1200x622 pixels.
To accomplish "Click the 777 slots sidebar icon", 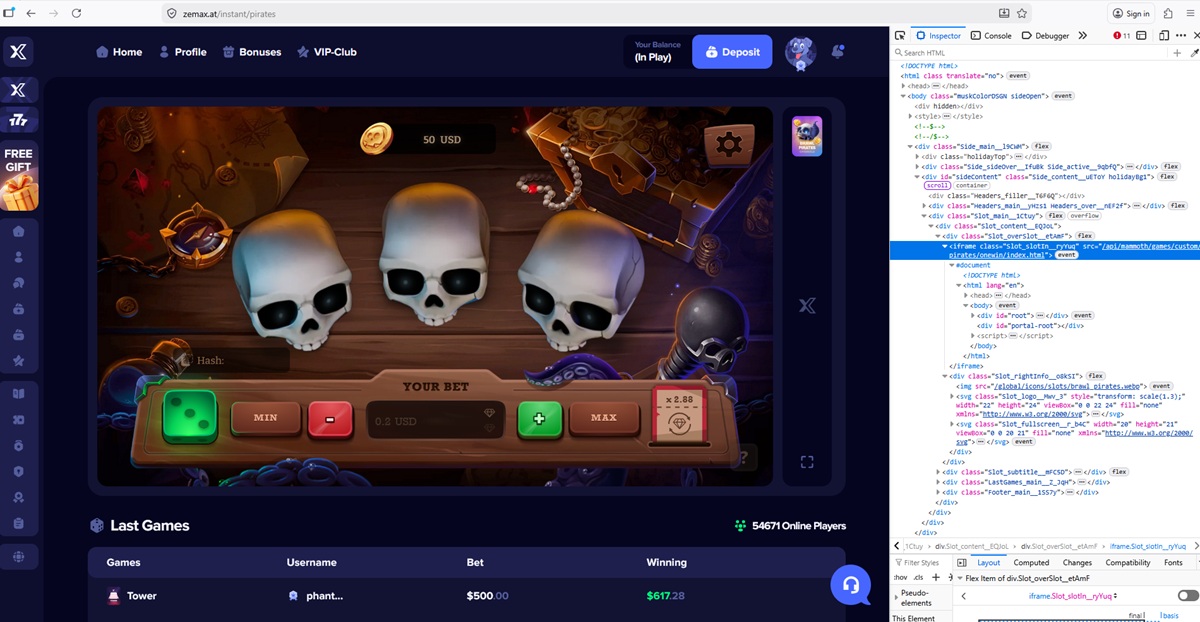I will [x=18, y=121].
